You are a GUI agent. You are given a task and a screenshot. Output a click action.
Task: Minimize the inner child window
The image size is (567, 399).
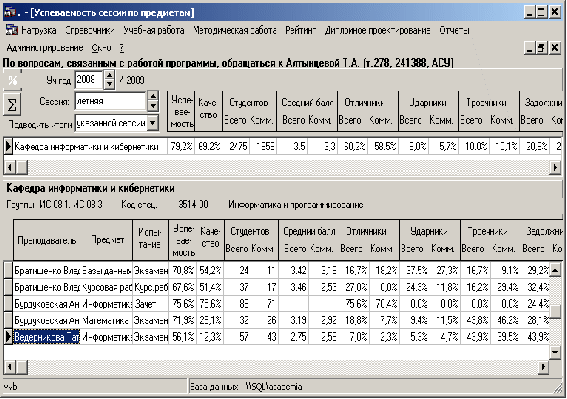530,48
